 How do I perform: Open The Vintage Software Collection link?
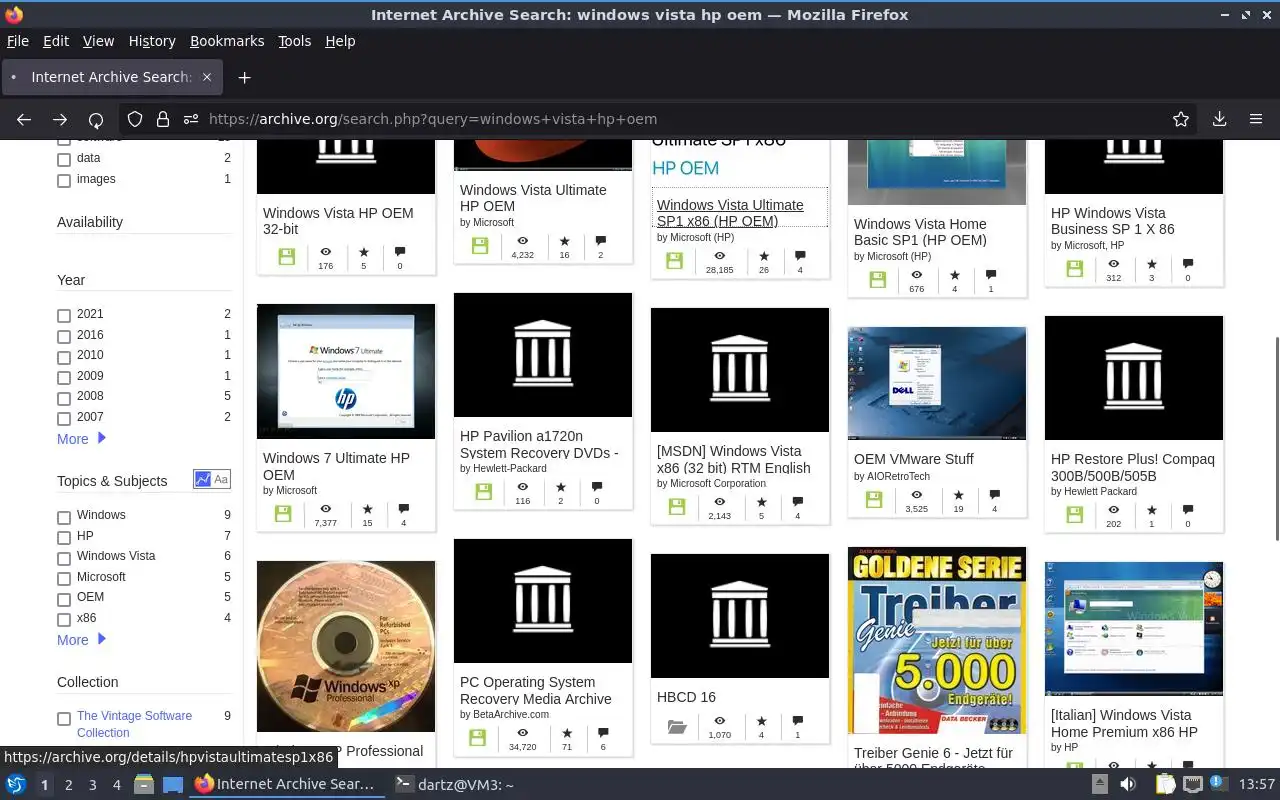pos(134,724)
